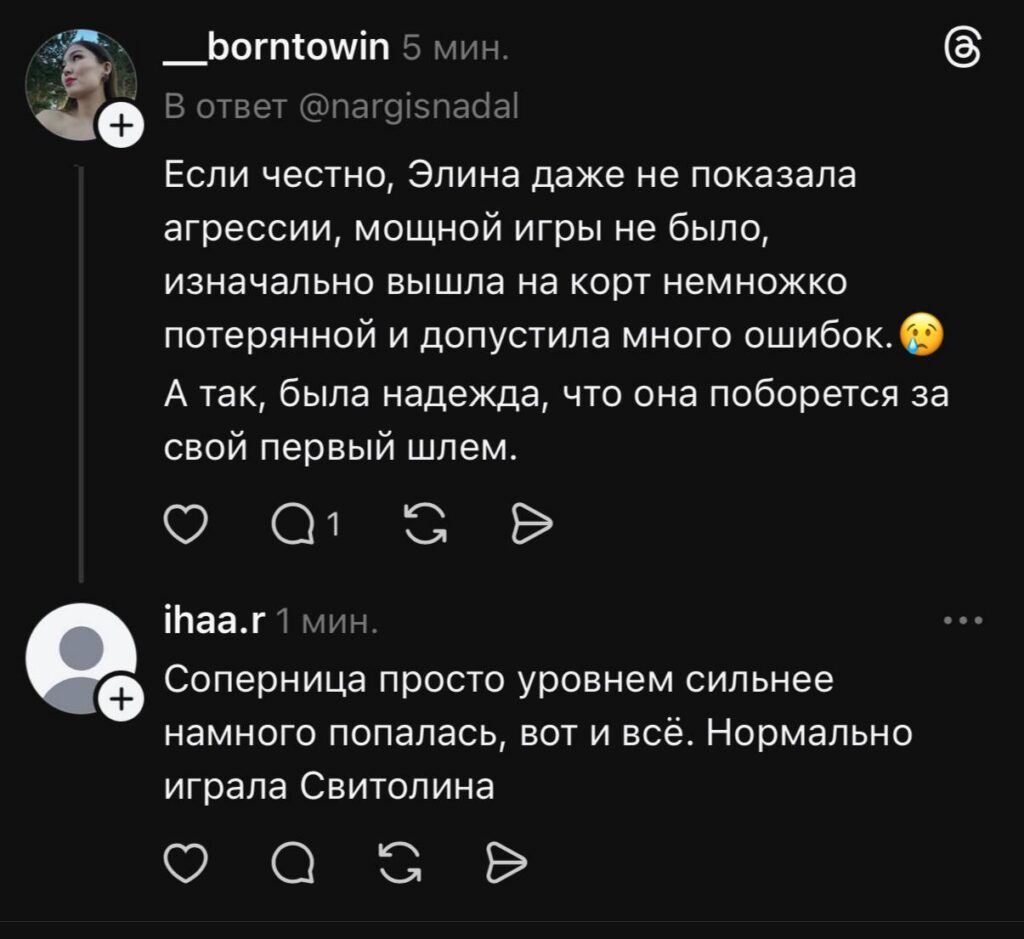The height and width of the screenshot is (939, 1024).
Task: Follow ihaa.r using plus badge
Action: click(118, 699)
